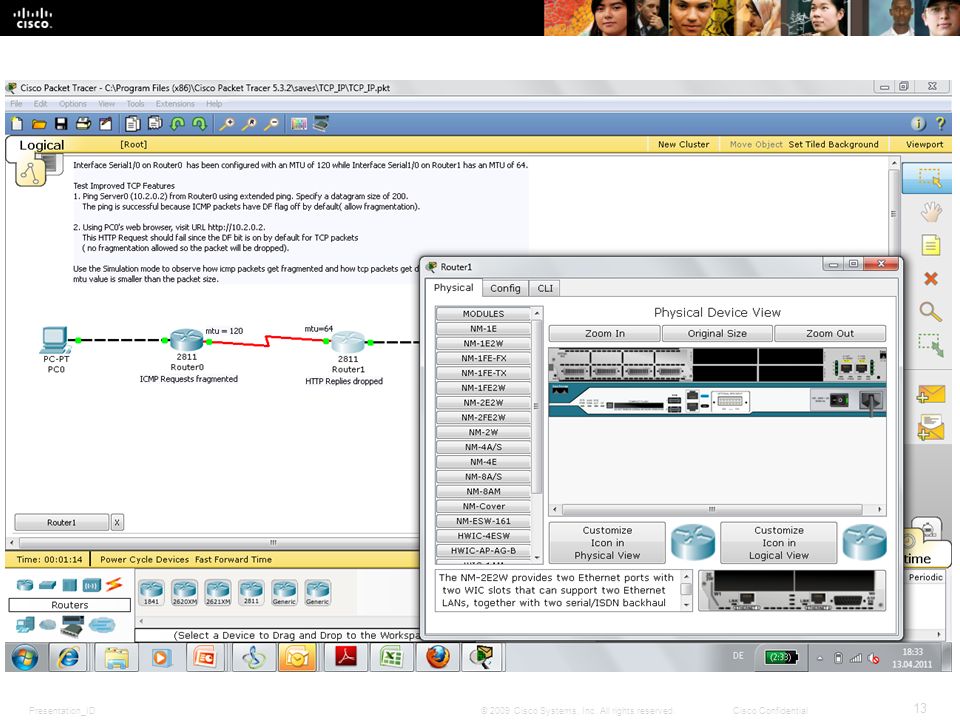Click the Zoom Reset magnifier icon
This screenshot has height=720, width=960.
[249, 124]
